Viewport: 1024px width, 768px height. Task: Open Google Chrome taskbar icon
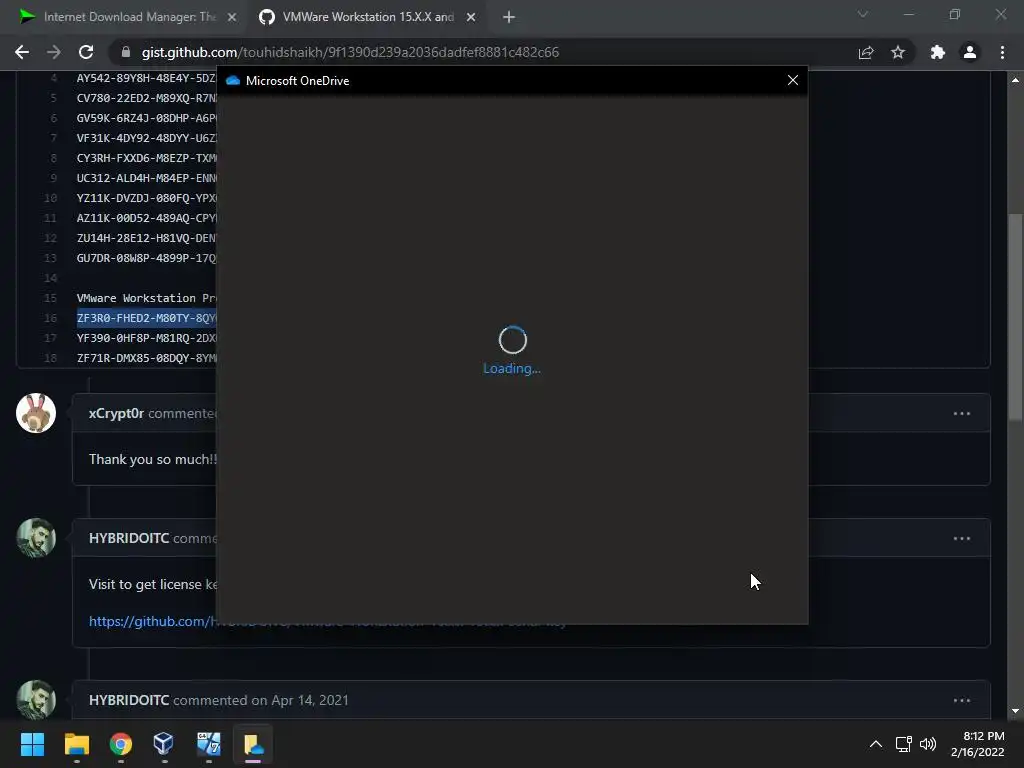[x=120, y=744]
